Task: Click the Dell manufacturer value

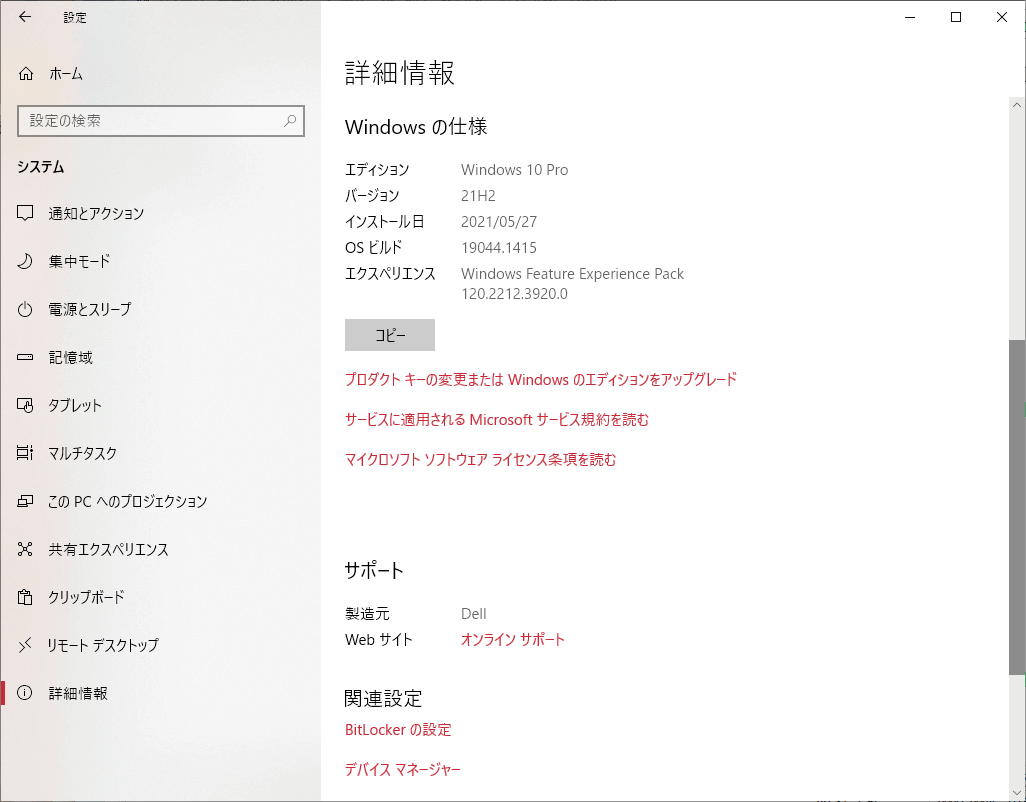Action: (474, 614)
